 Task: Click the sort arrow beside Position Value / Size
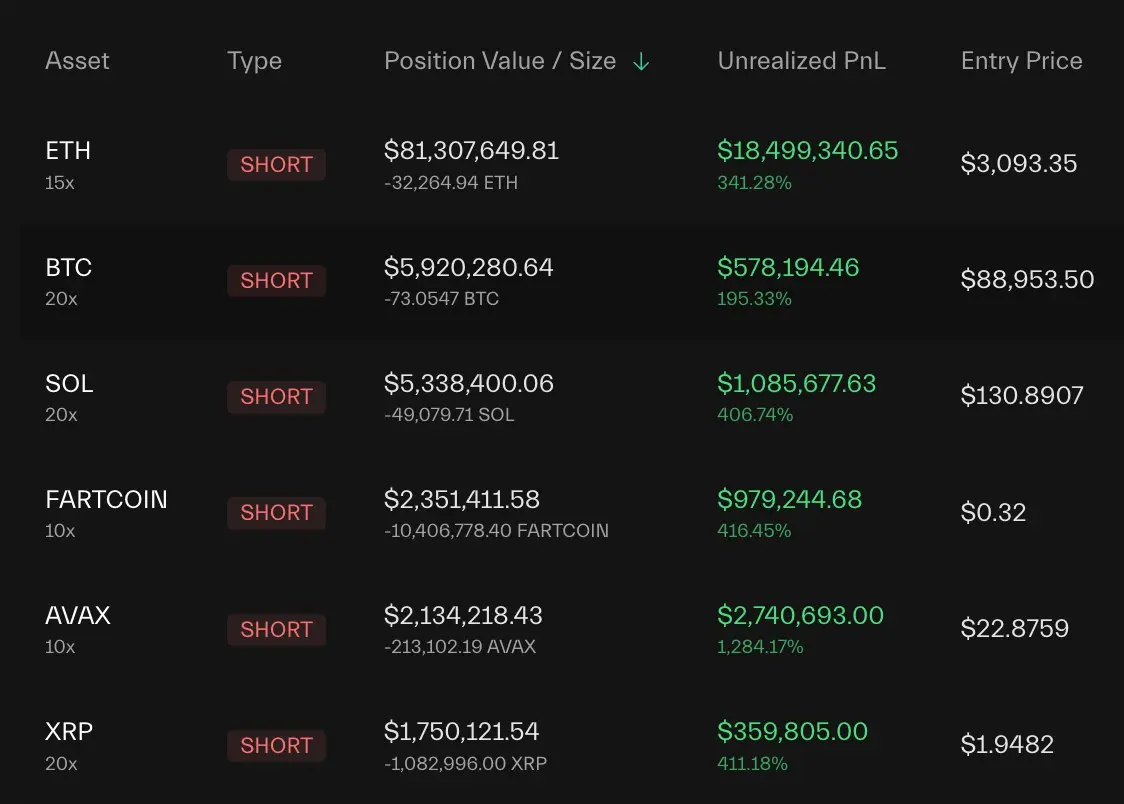click(x=641, y=62)
